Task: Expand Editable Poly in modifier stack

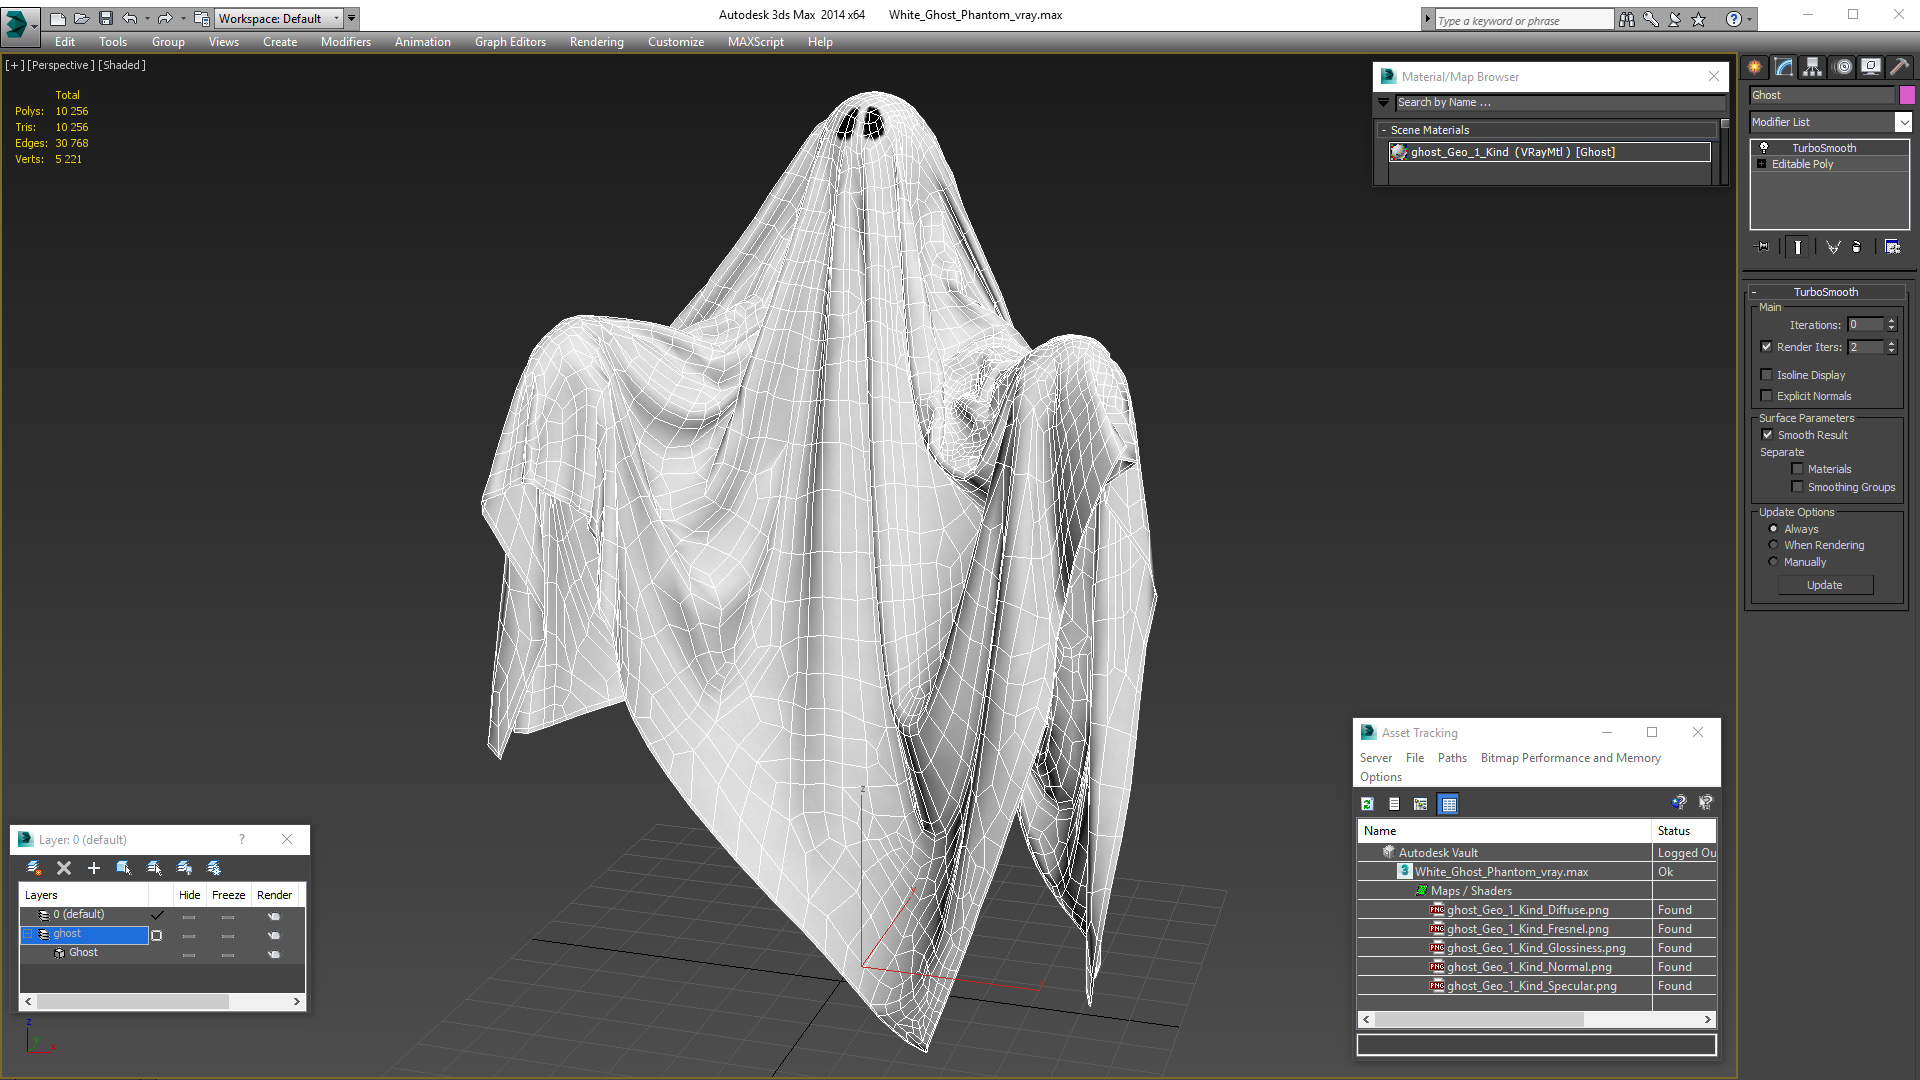Action: click(x=1762, y=164)
